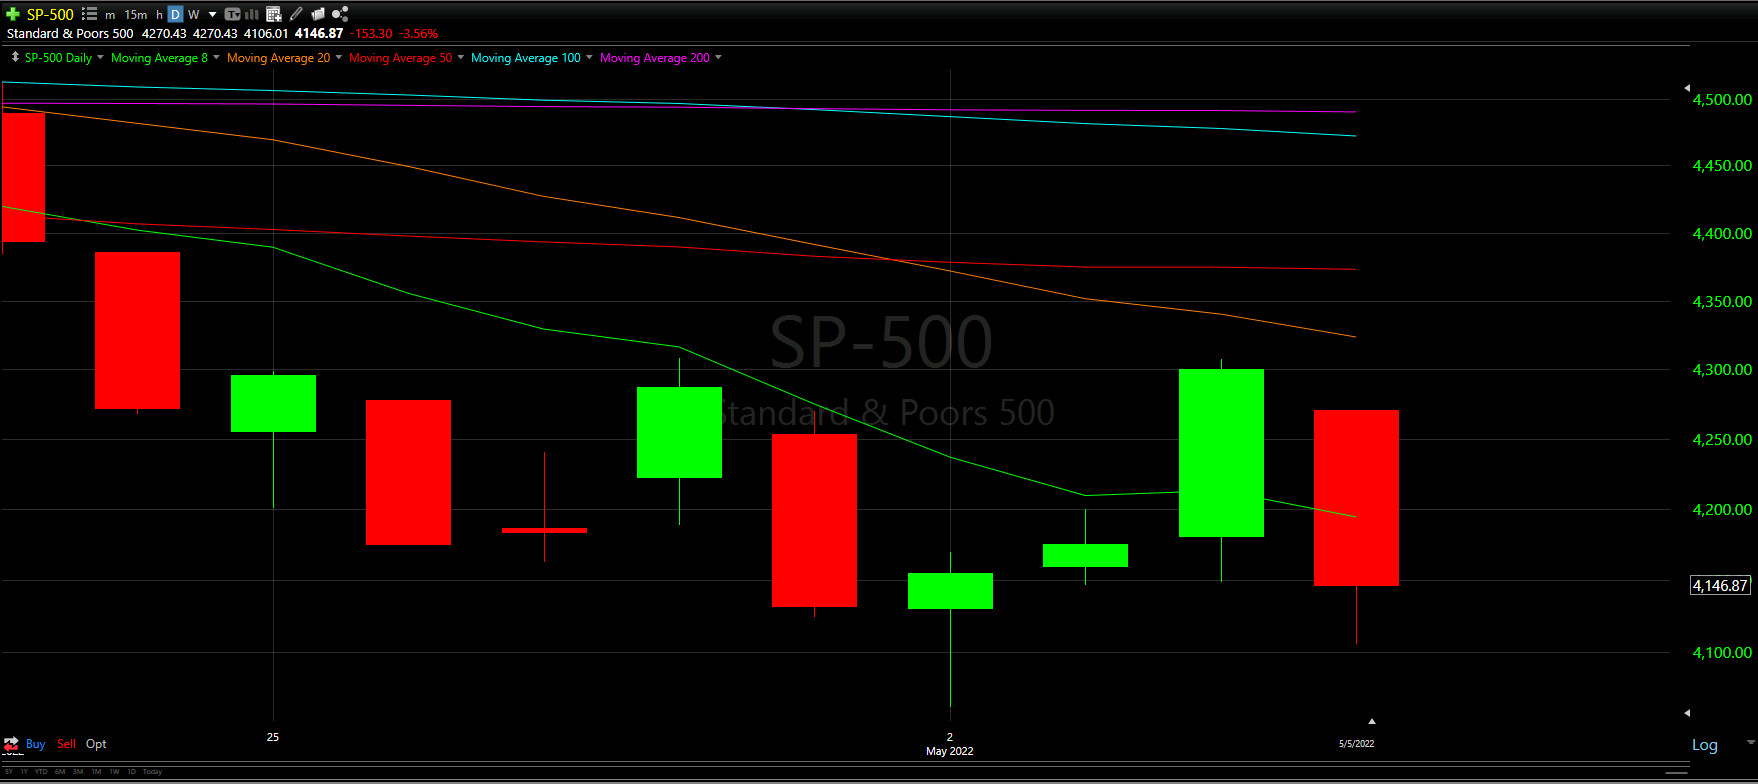This screenshot has height=784, width=1758.
Task: Click the 25 date label on axis
Action: (x=273, y=737)
